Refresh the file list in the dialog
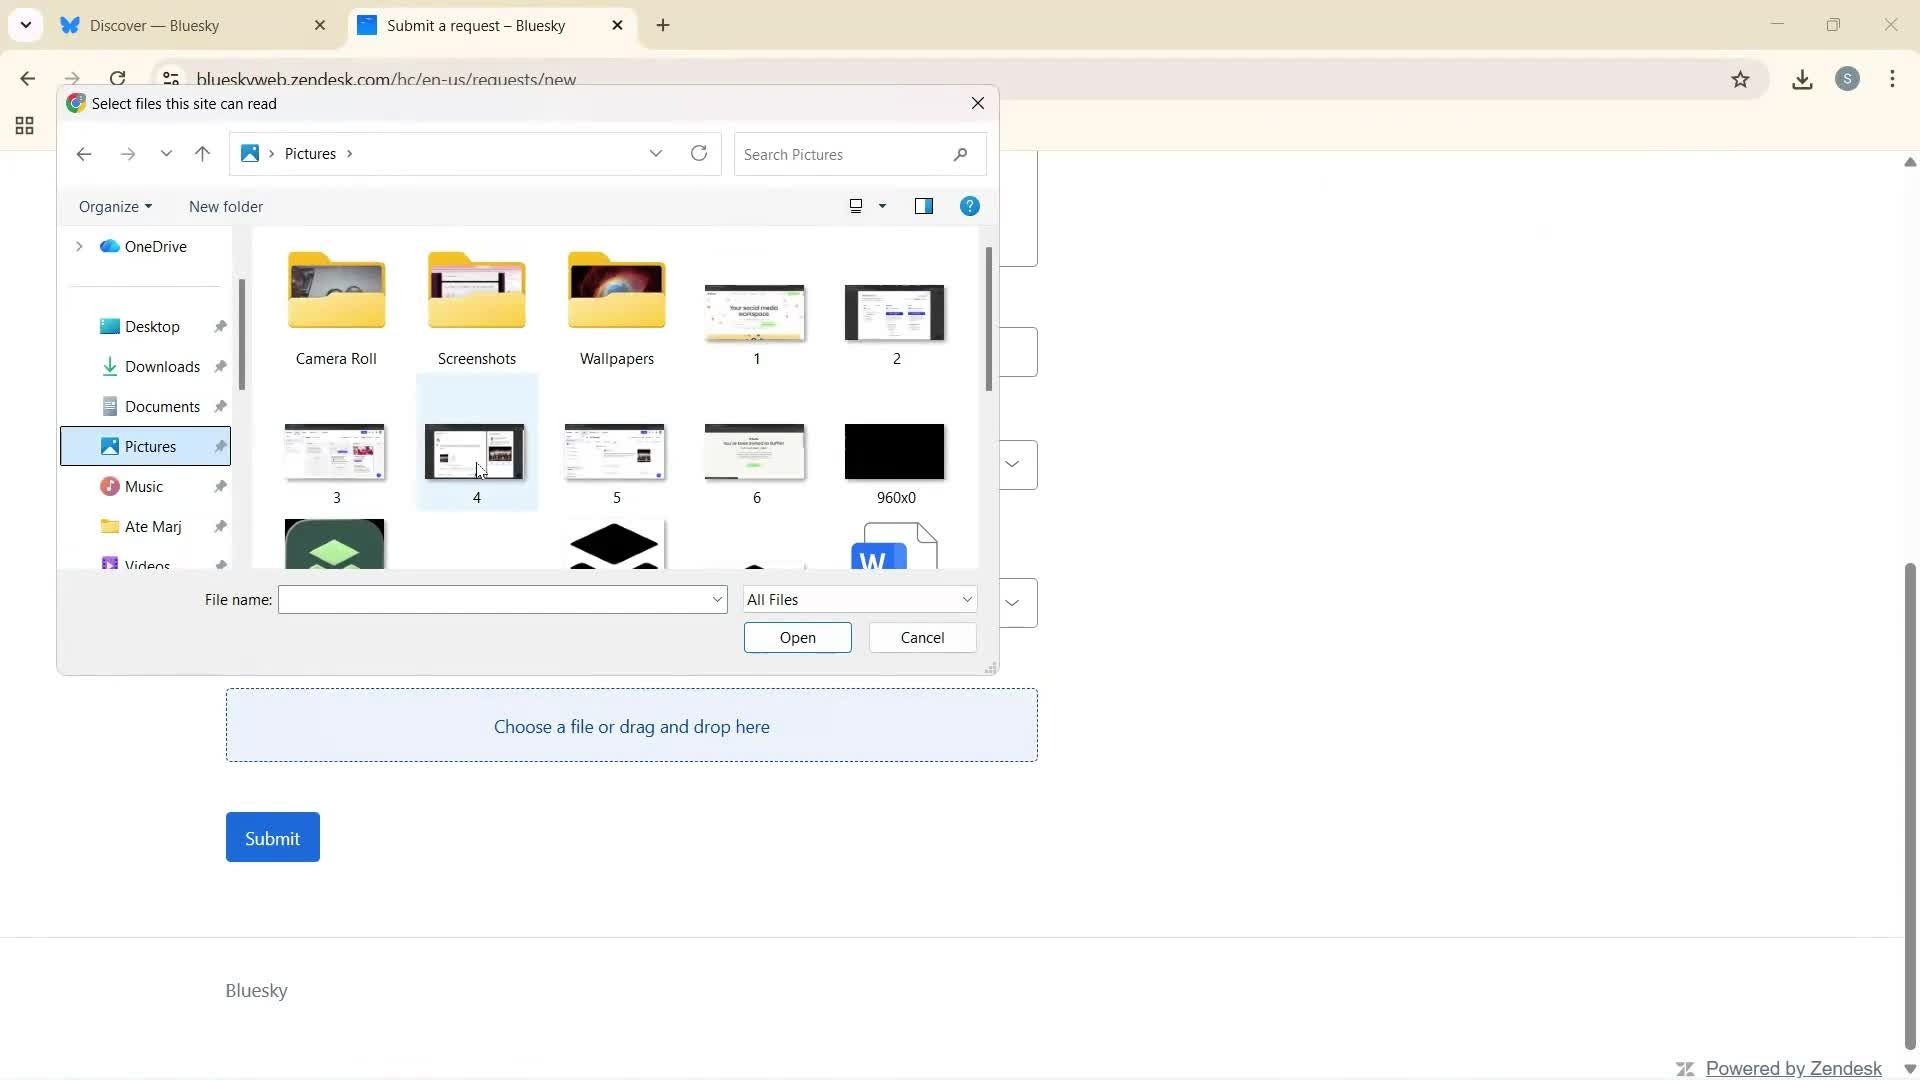The height and width of the screenshot is (1080, 1920). [x=699, y=153]
